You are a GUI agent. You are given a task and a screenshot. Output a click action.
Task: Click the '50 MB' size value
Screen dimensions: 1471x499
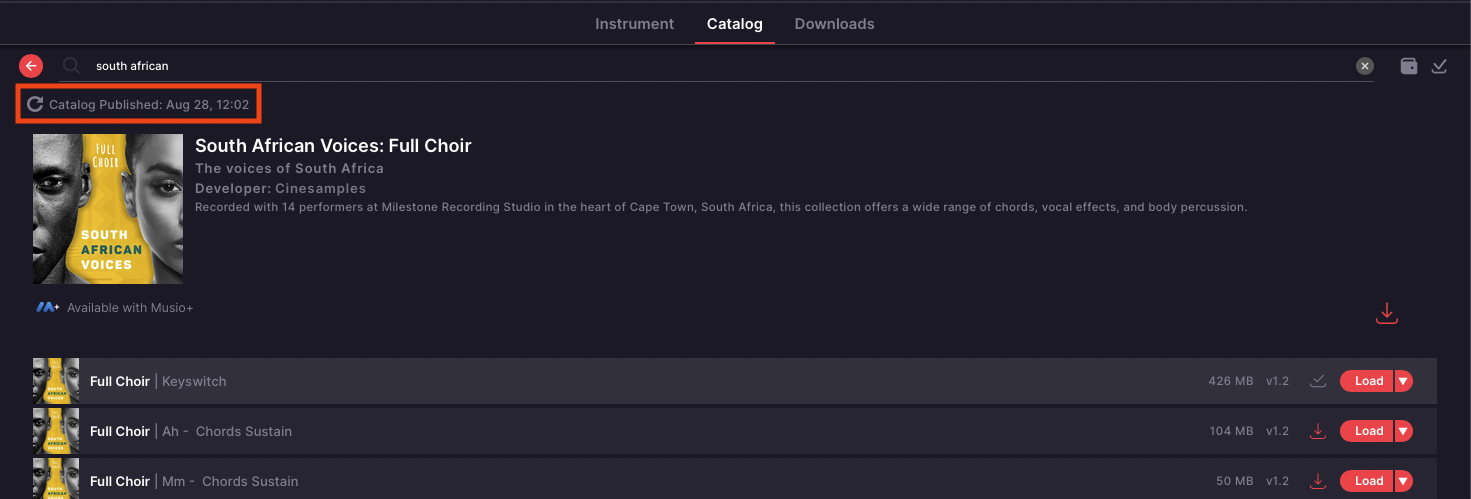click(1235, 481)
